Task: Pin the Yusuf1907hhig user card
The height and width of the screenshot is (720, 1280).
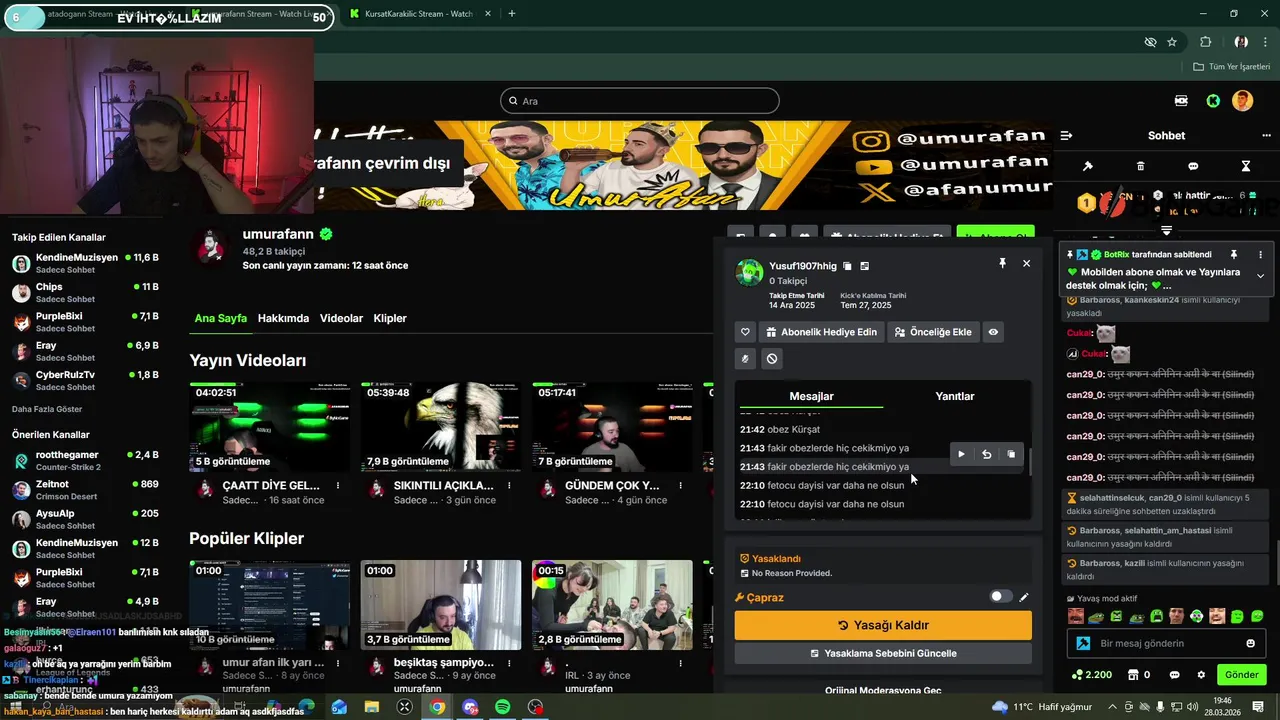Action: click(1002, 263)
